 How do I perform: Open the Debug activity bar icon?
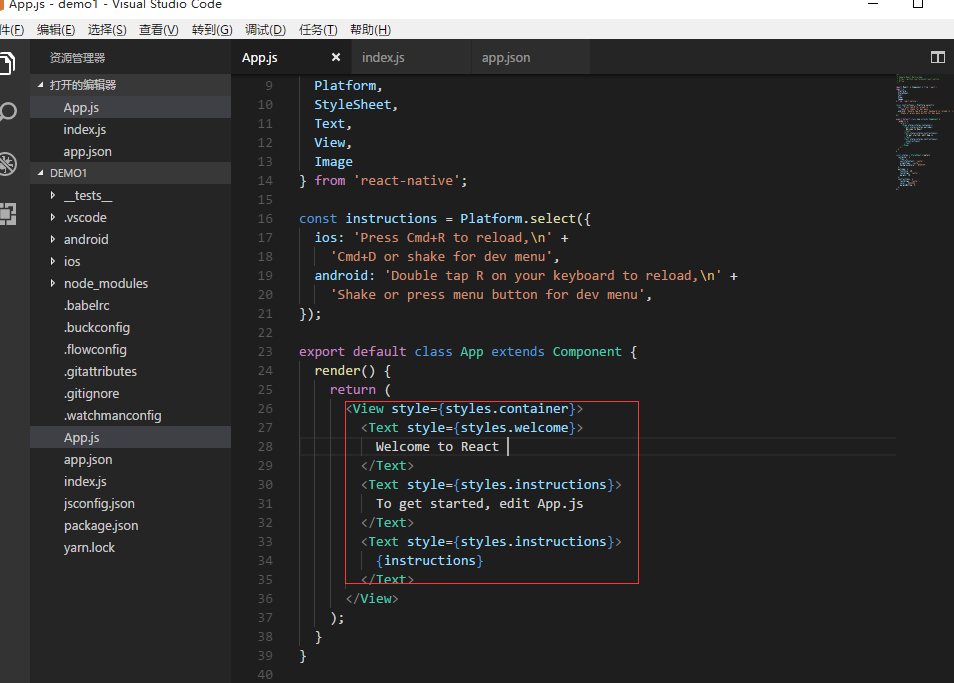tap(7, 164)
